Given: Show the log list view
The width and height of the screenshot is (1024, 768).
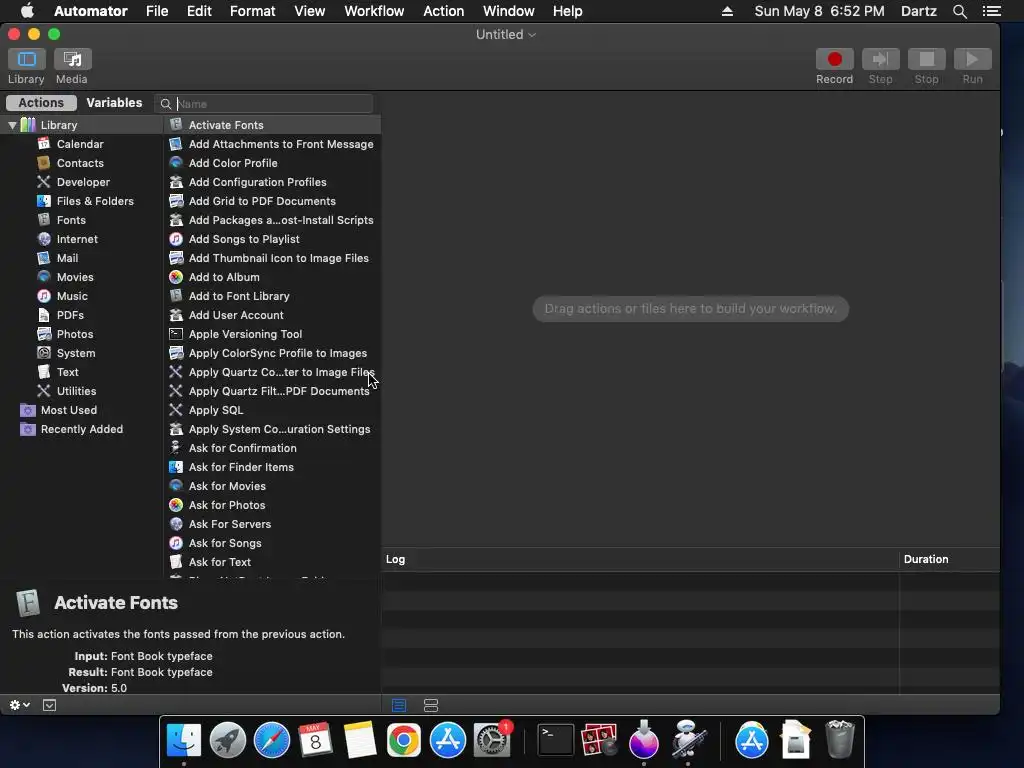Looking at the screenshot, I should (x=399, y=705).
